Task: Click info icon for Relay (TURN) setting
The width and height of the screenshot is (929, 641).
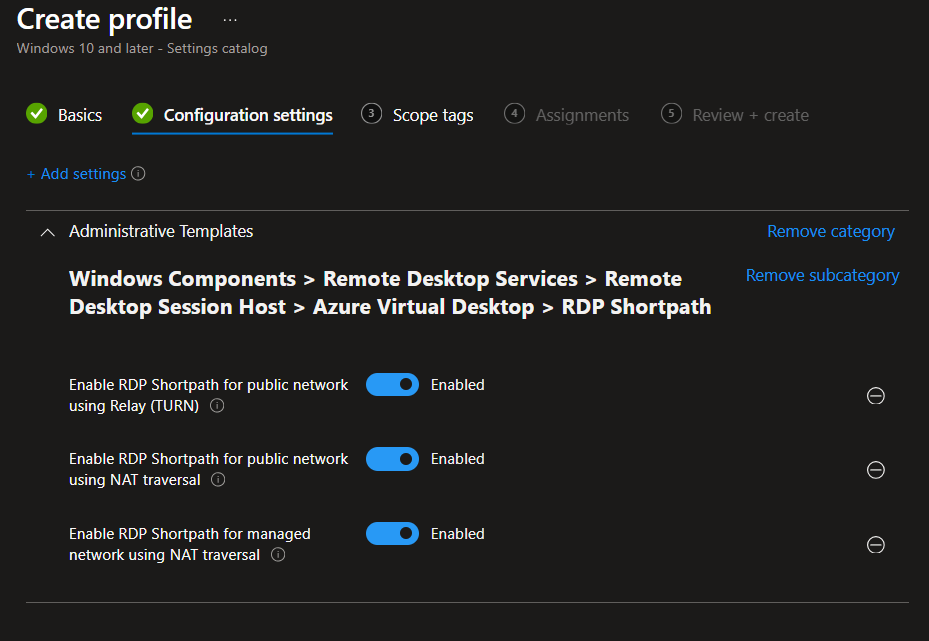Action: 217,406
